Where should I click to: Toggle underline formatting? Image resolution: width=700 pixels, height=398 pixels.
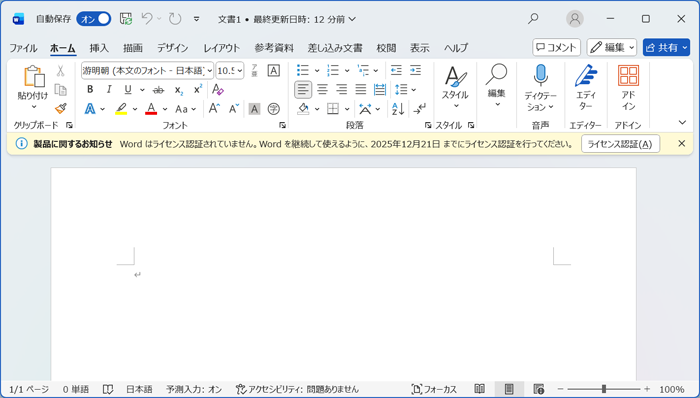(128, 90)
